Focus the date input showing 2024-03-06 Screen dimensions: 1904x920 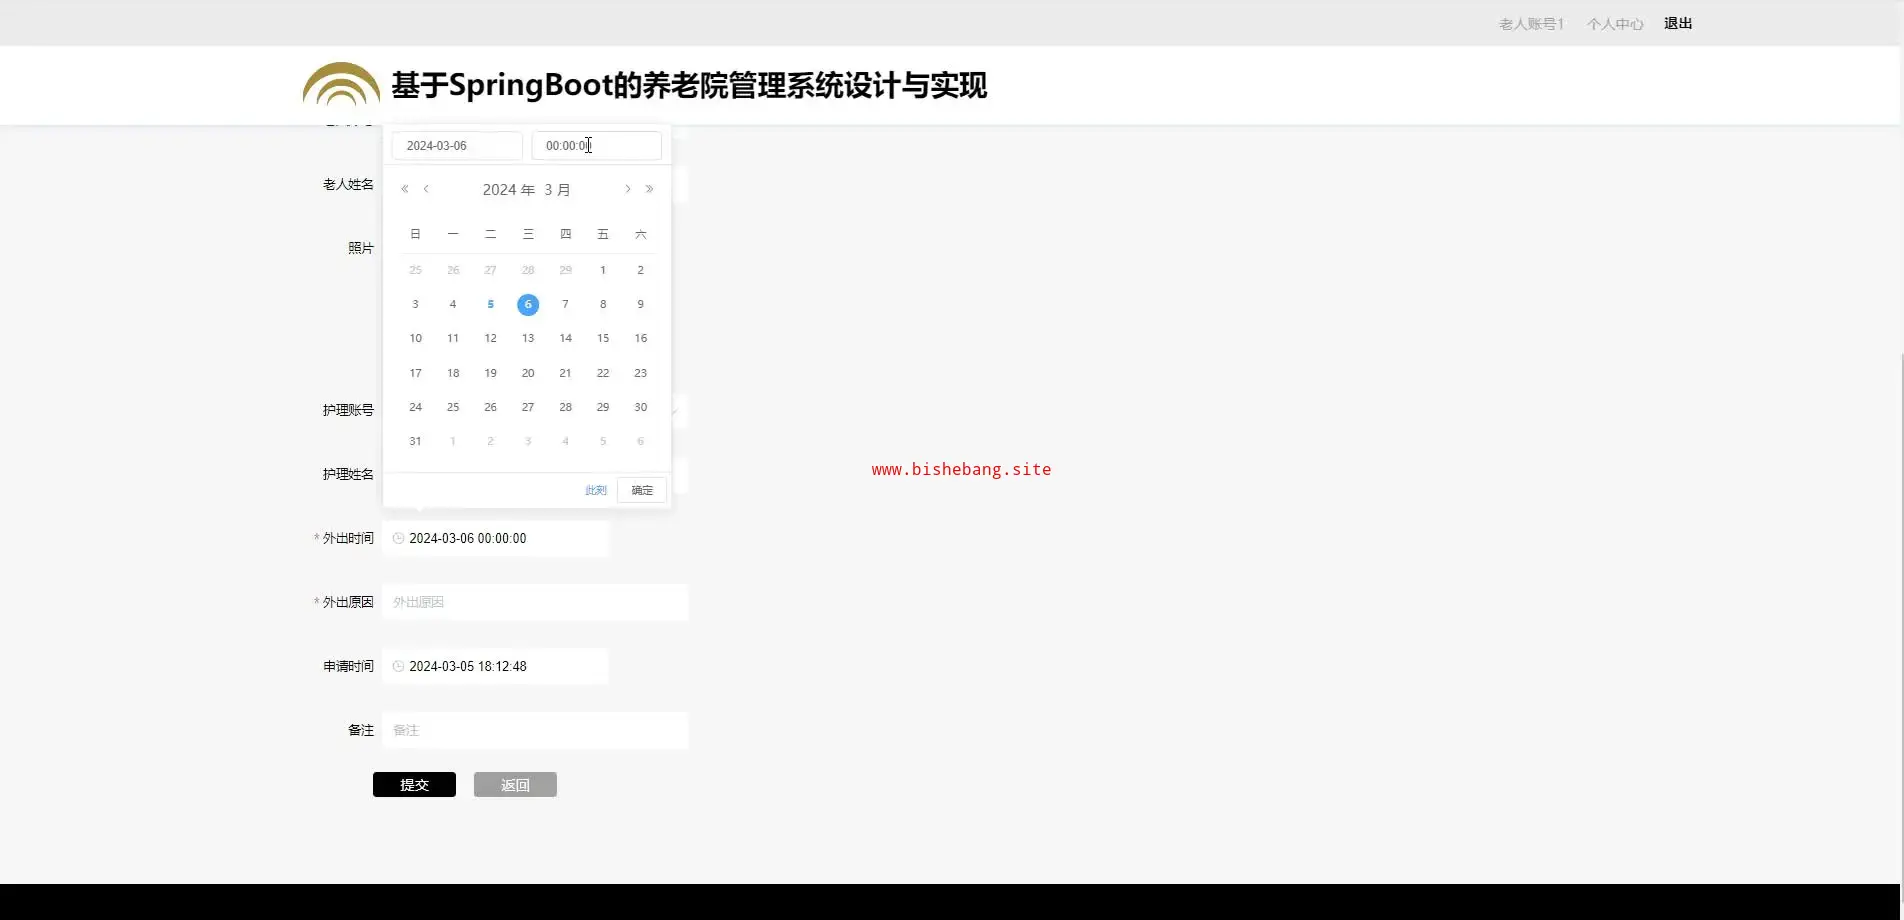[457, 146]
